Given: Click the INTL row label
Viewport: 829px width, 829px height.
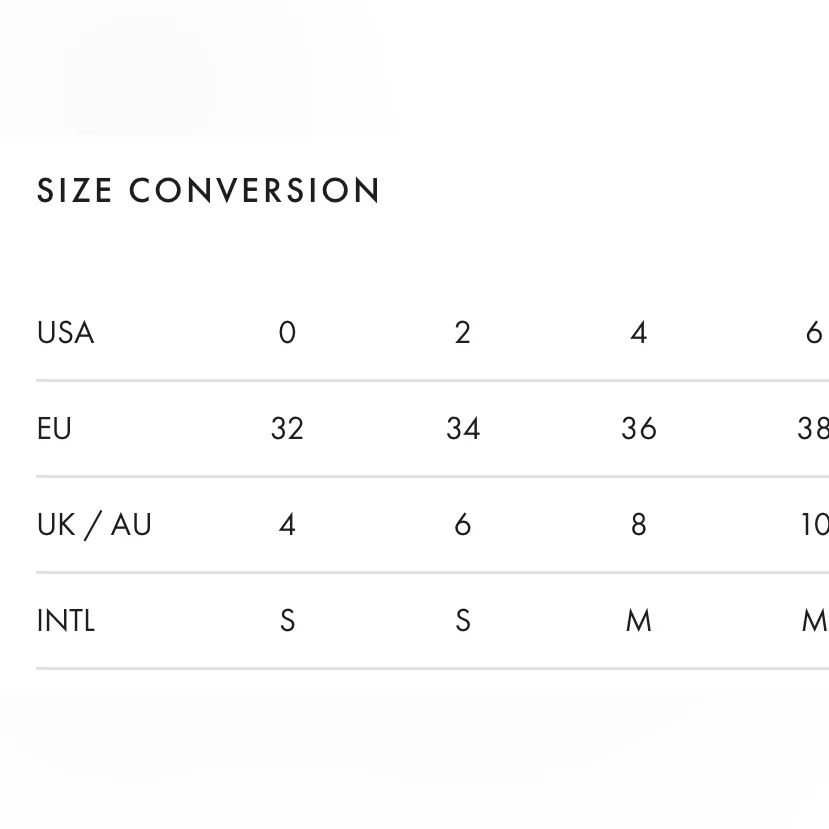Looking at the screenshot, I should [66, 620].
